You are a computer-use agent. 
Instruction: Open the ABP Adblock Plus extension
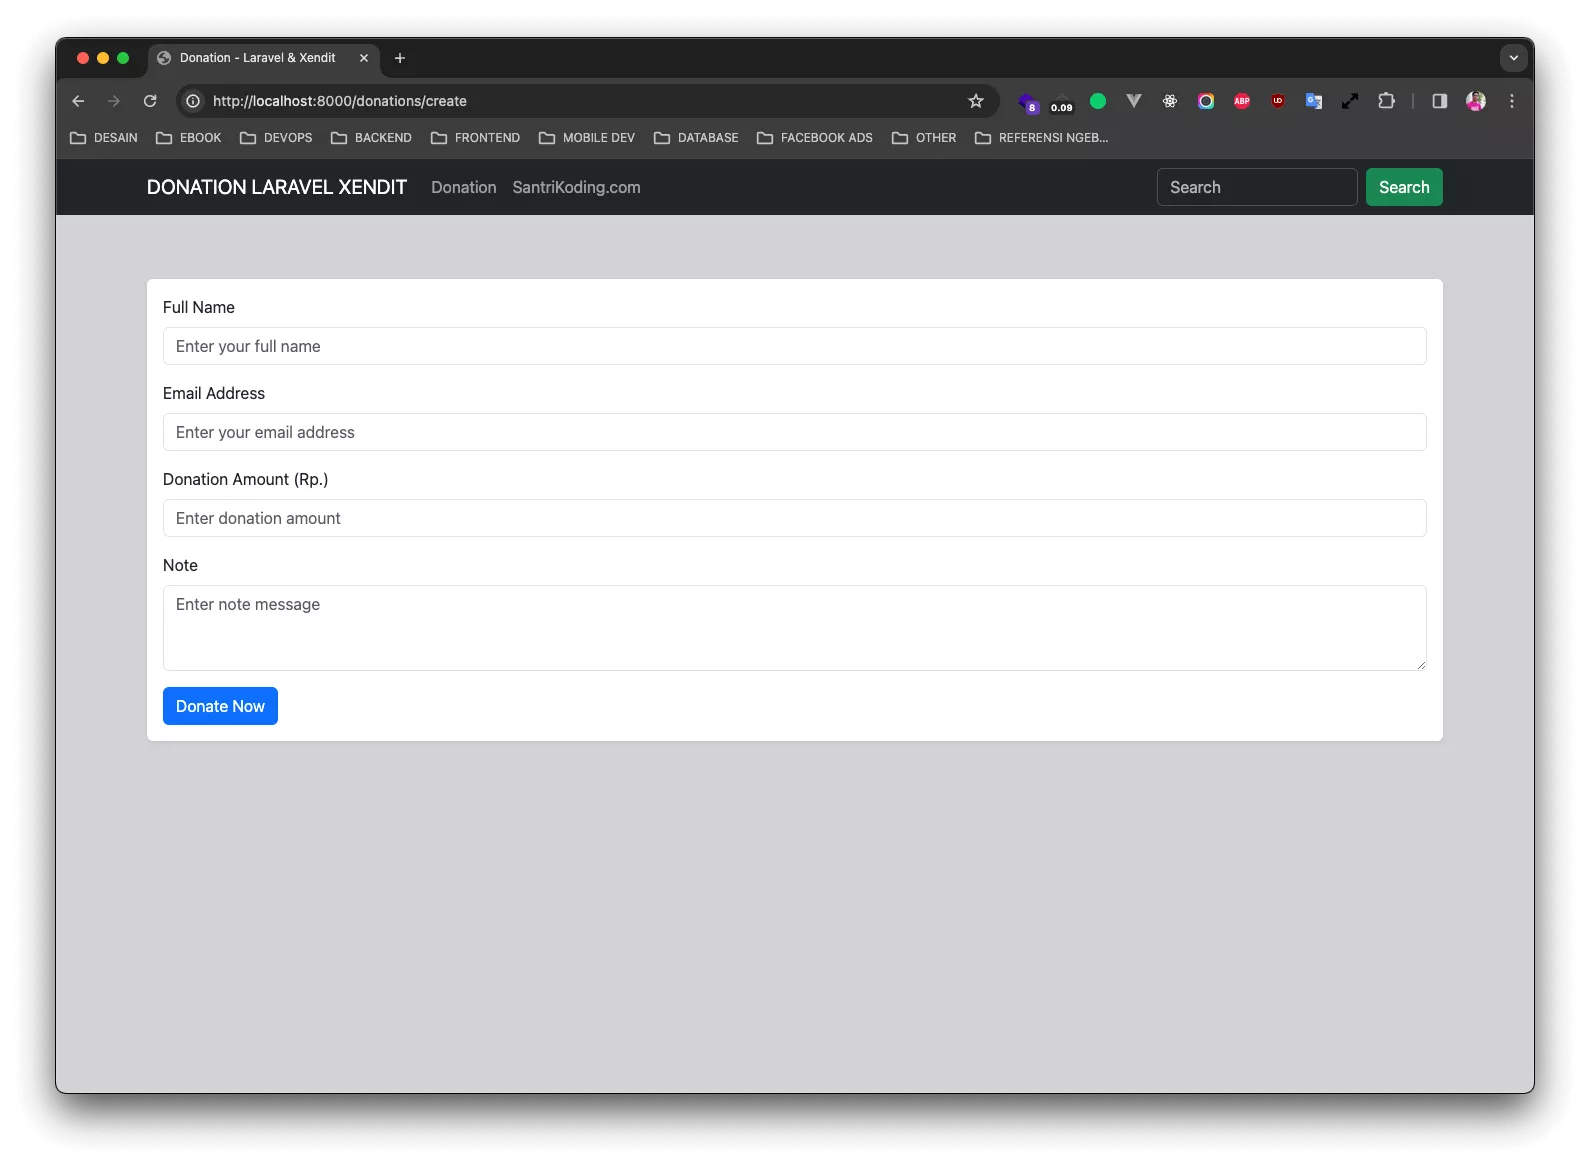pos(1242,101)
